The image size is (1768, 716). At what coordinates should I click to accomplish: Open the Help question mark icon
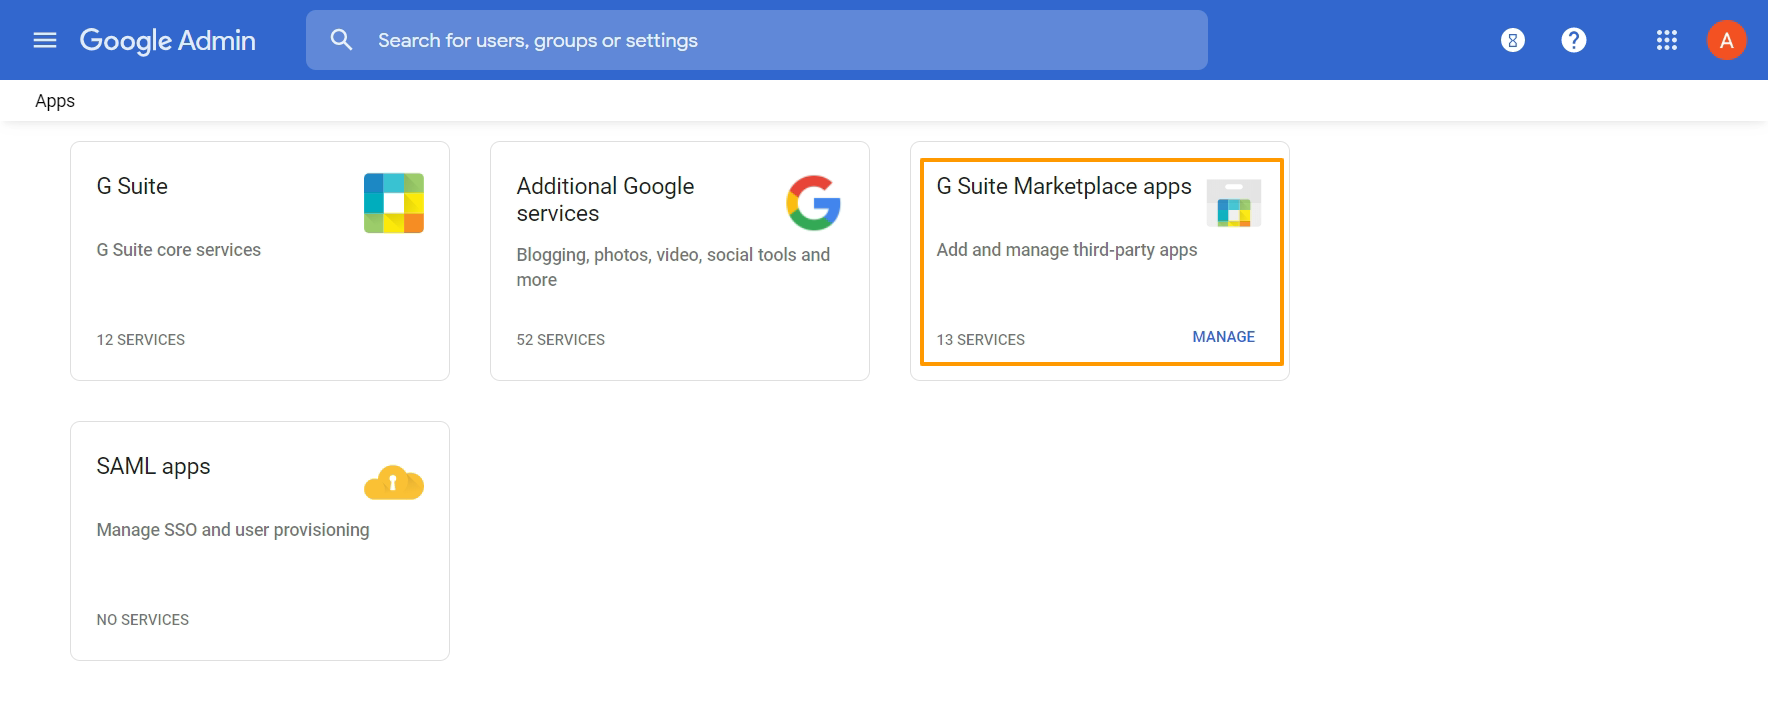click(1574, 40)
